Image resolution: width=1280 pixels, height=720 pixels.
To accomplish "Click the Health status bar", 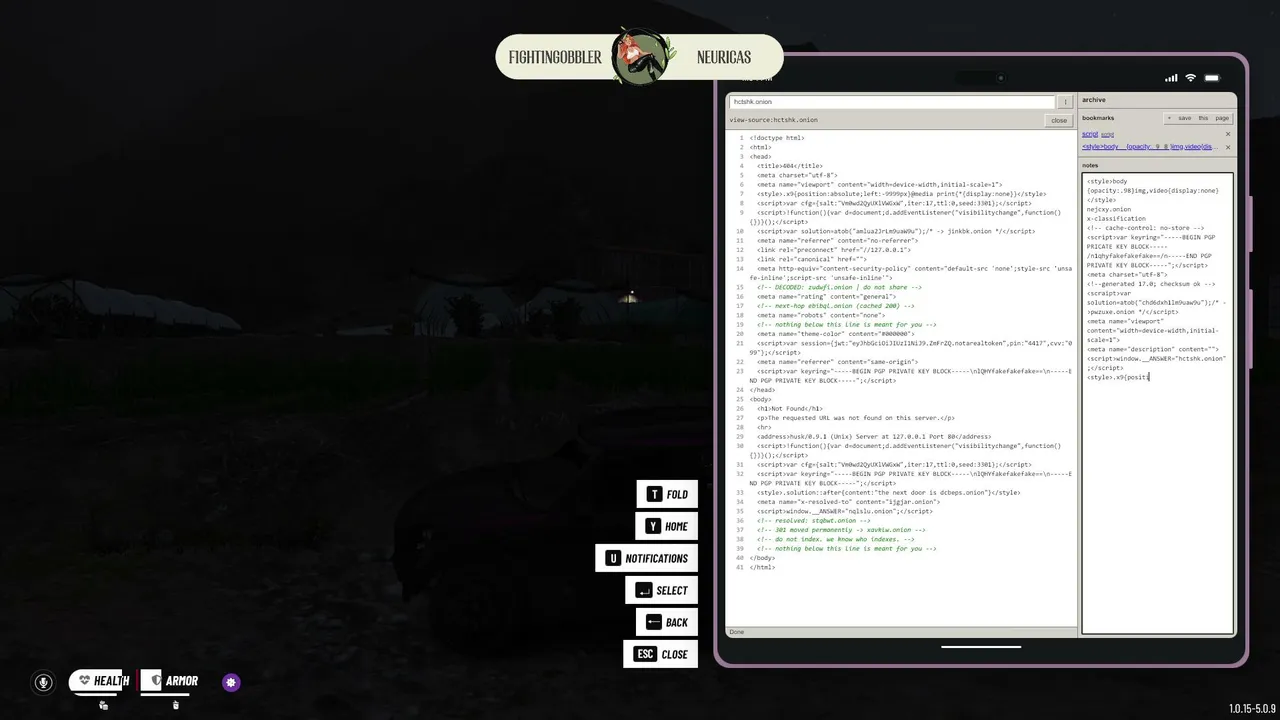I will [100, 681].
